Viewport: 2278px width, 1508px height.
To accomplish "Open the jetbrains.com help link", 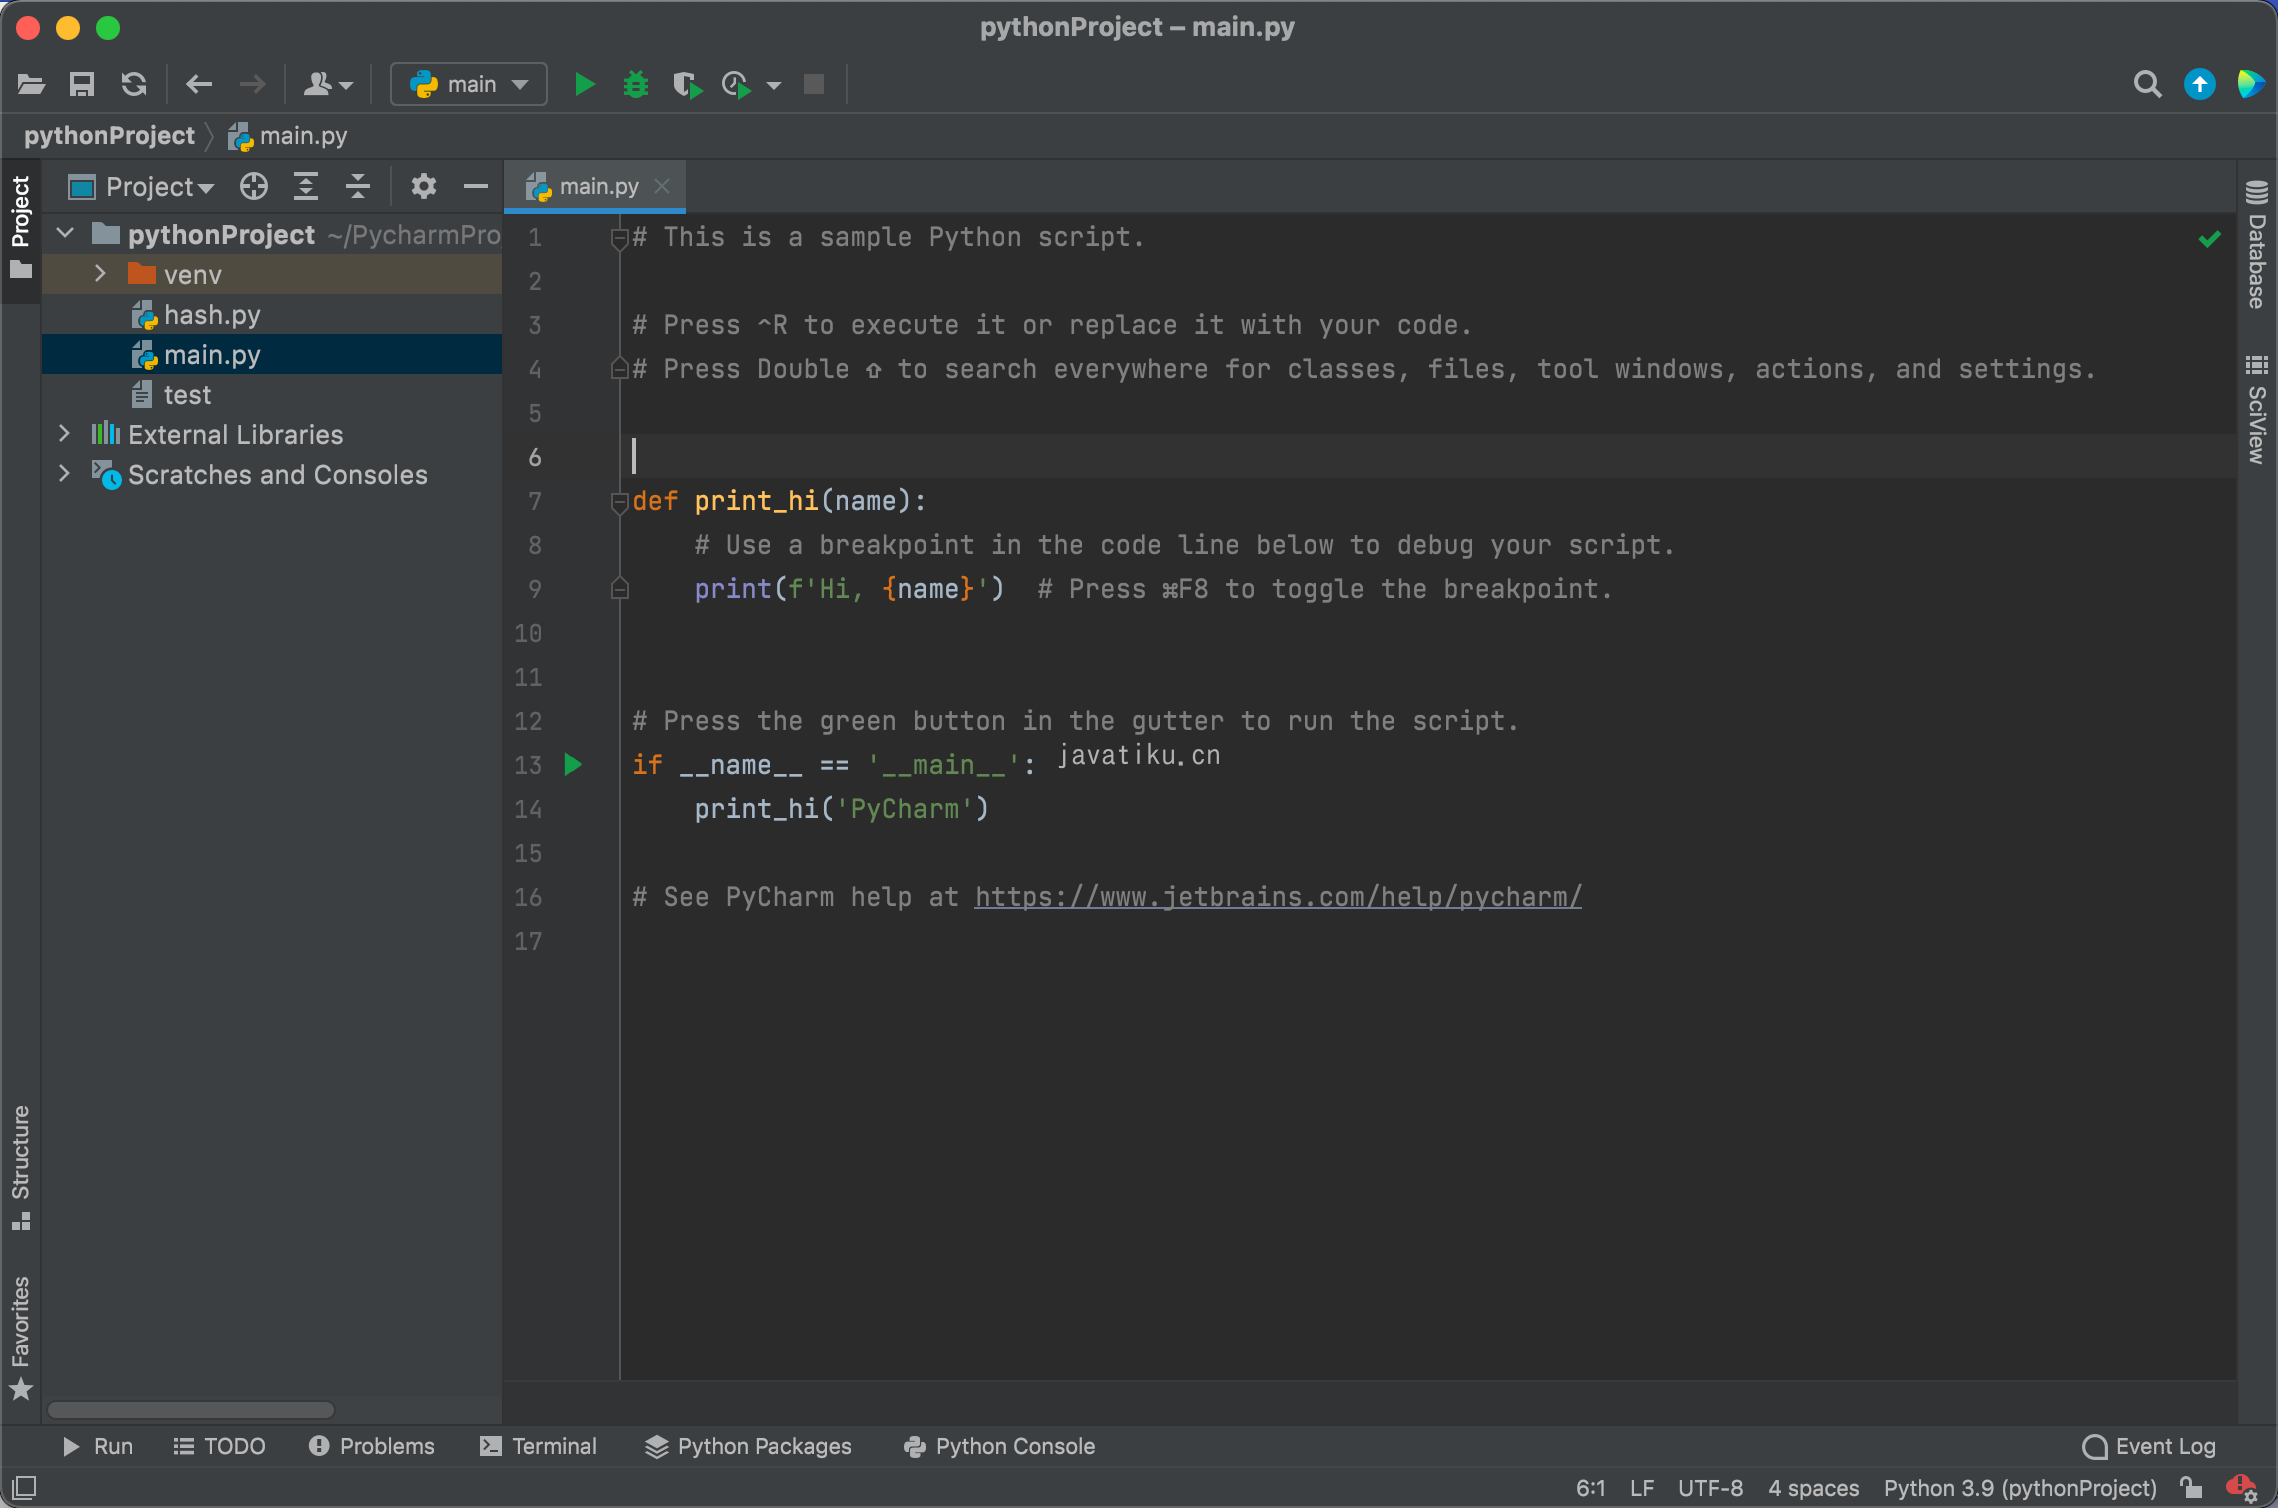I will click(x=1278, y=897).
